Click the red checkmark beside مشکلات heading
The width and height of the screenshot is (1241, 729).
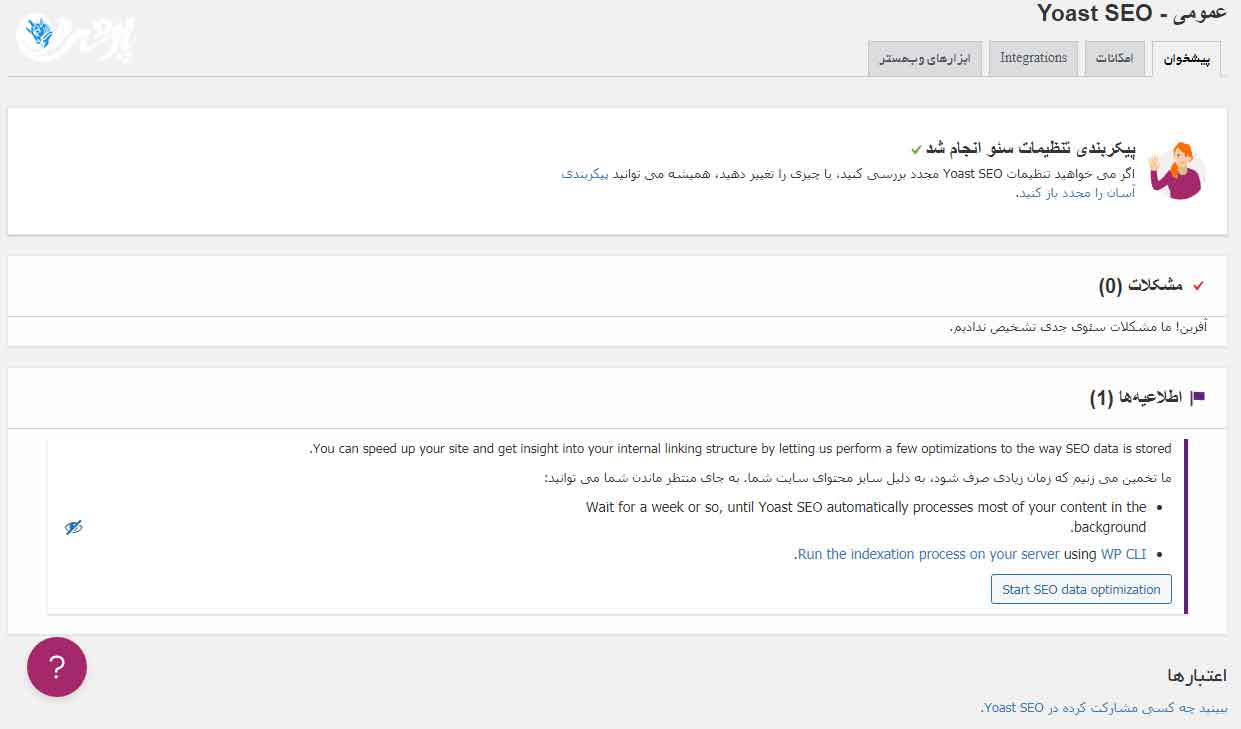coord(1198,286)
